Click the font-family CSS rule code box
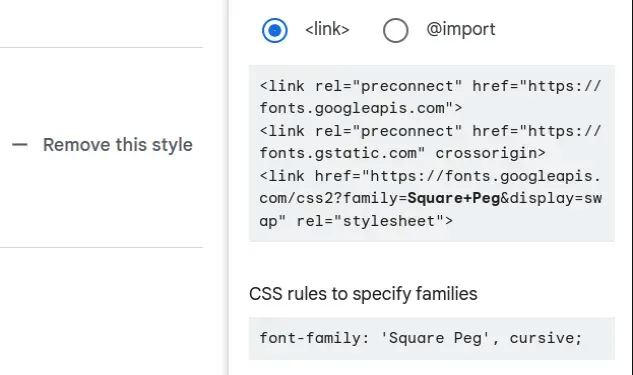633x375 pixels. (432, 338)
